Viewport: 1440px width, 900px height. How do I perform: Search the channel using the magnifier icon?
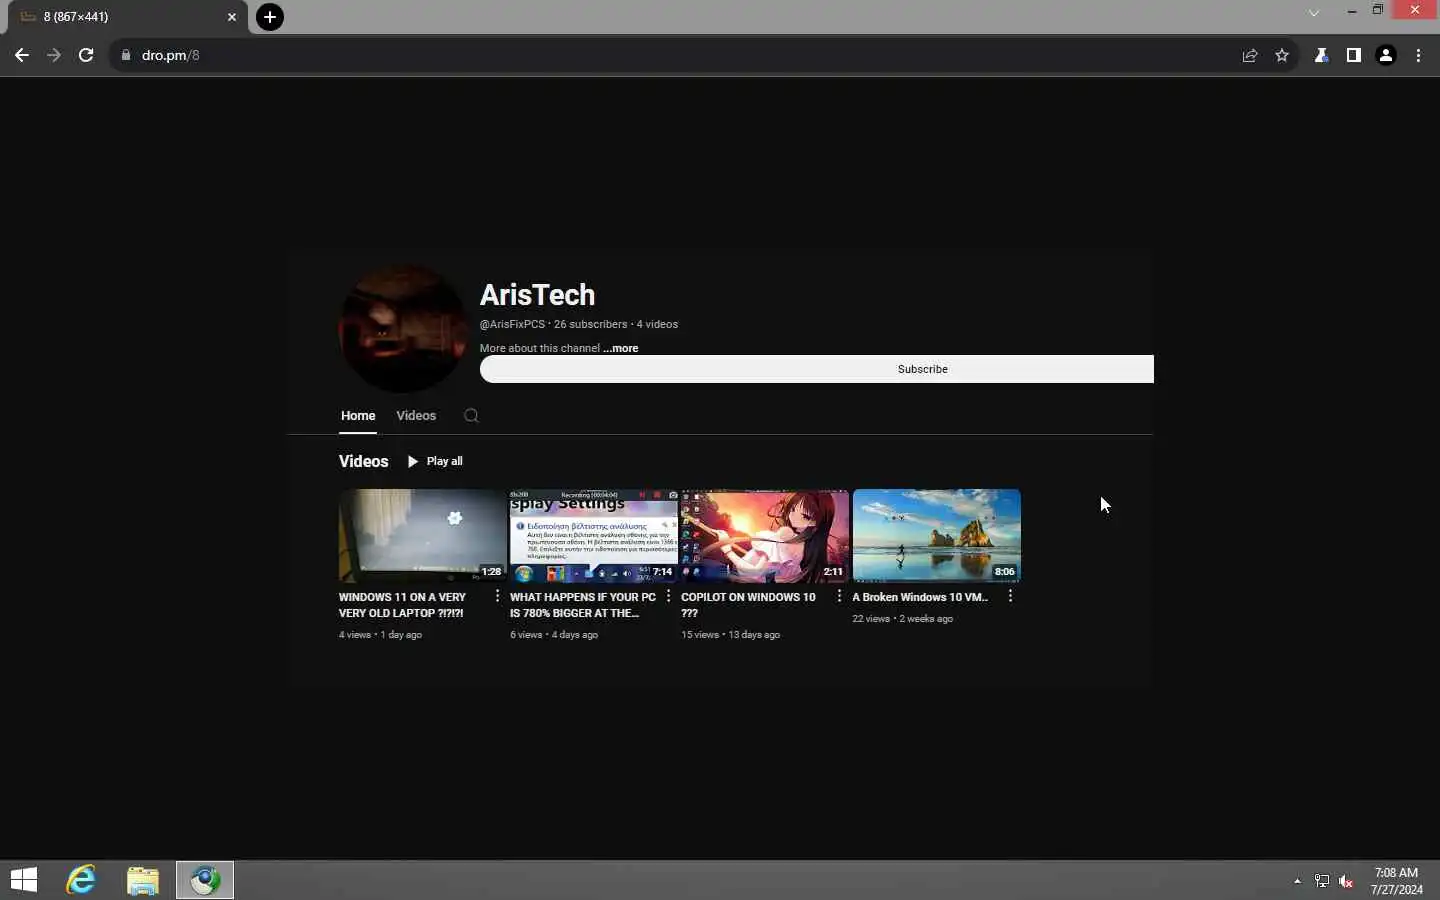(x=471, y=416)
